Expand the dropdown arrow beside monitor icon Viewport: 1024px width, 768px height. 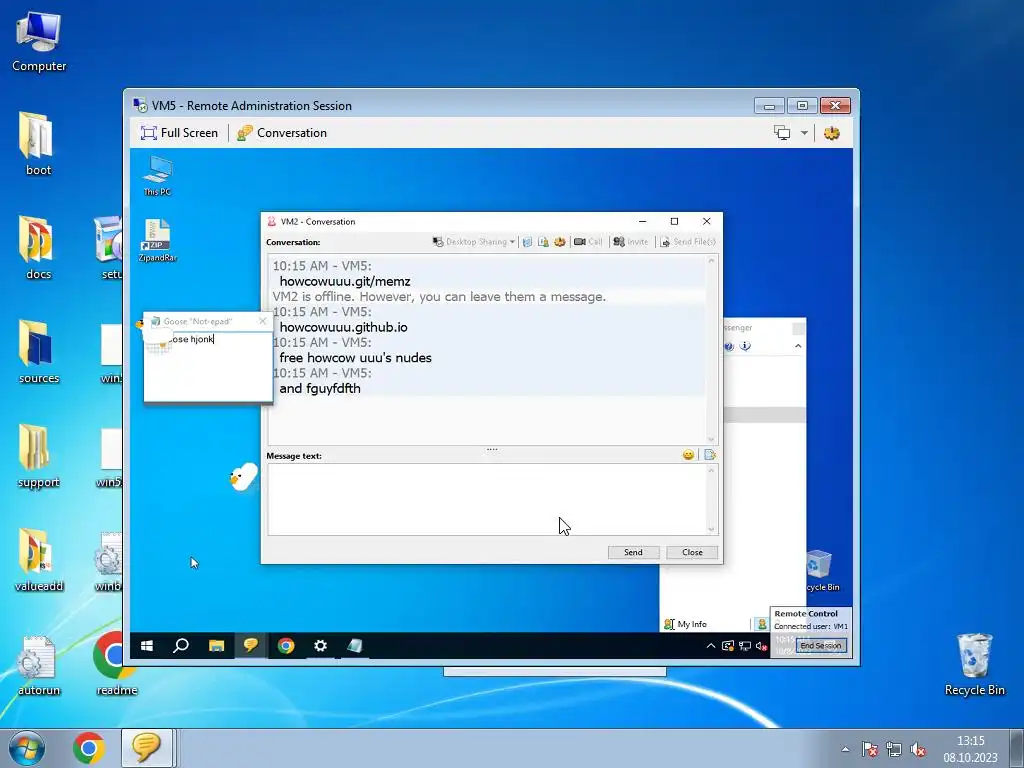click(804, 133)
